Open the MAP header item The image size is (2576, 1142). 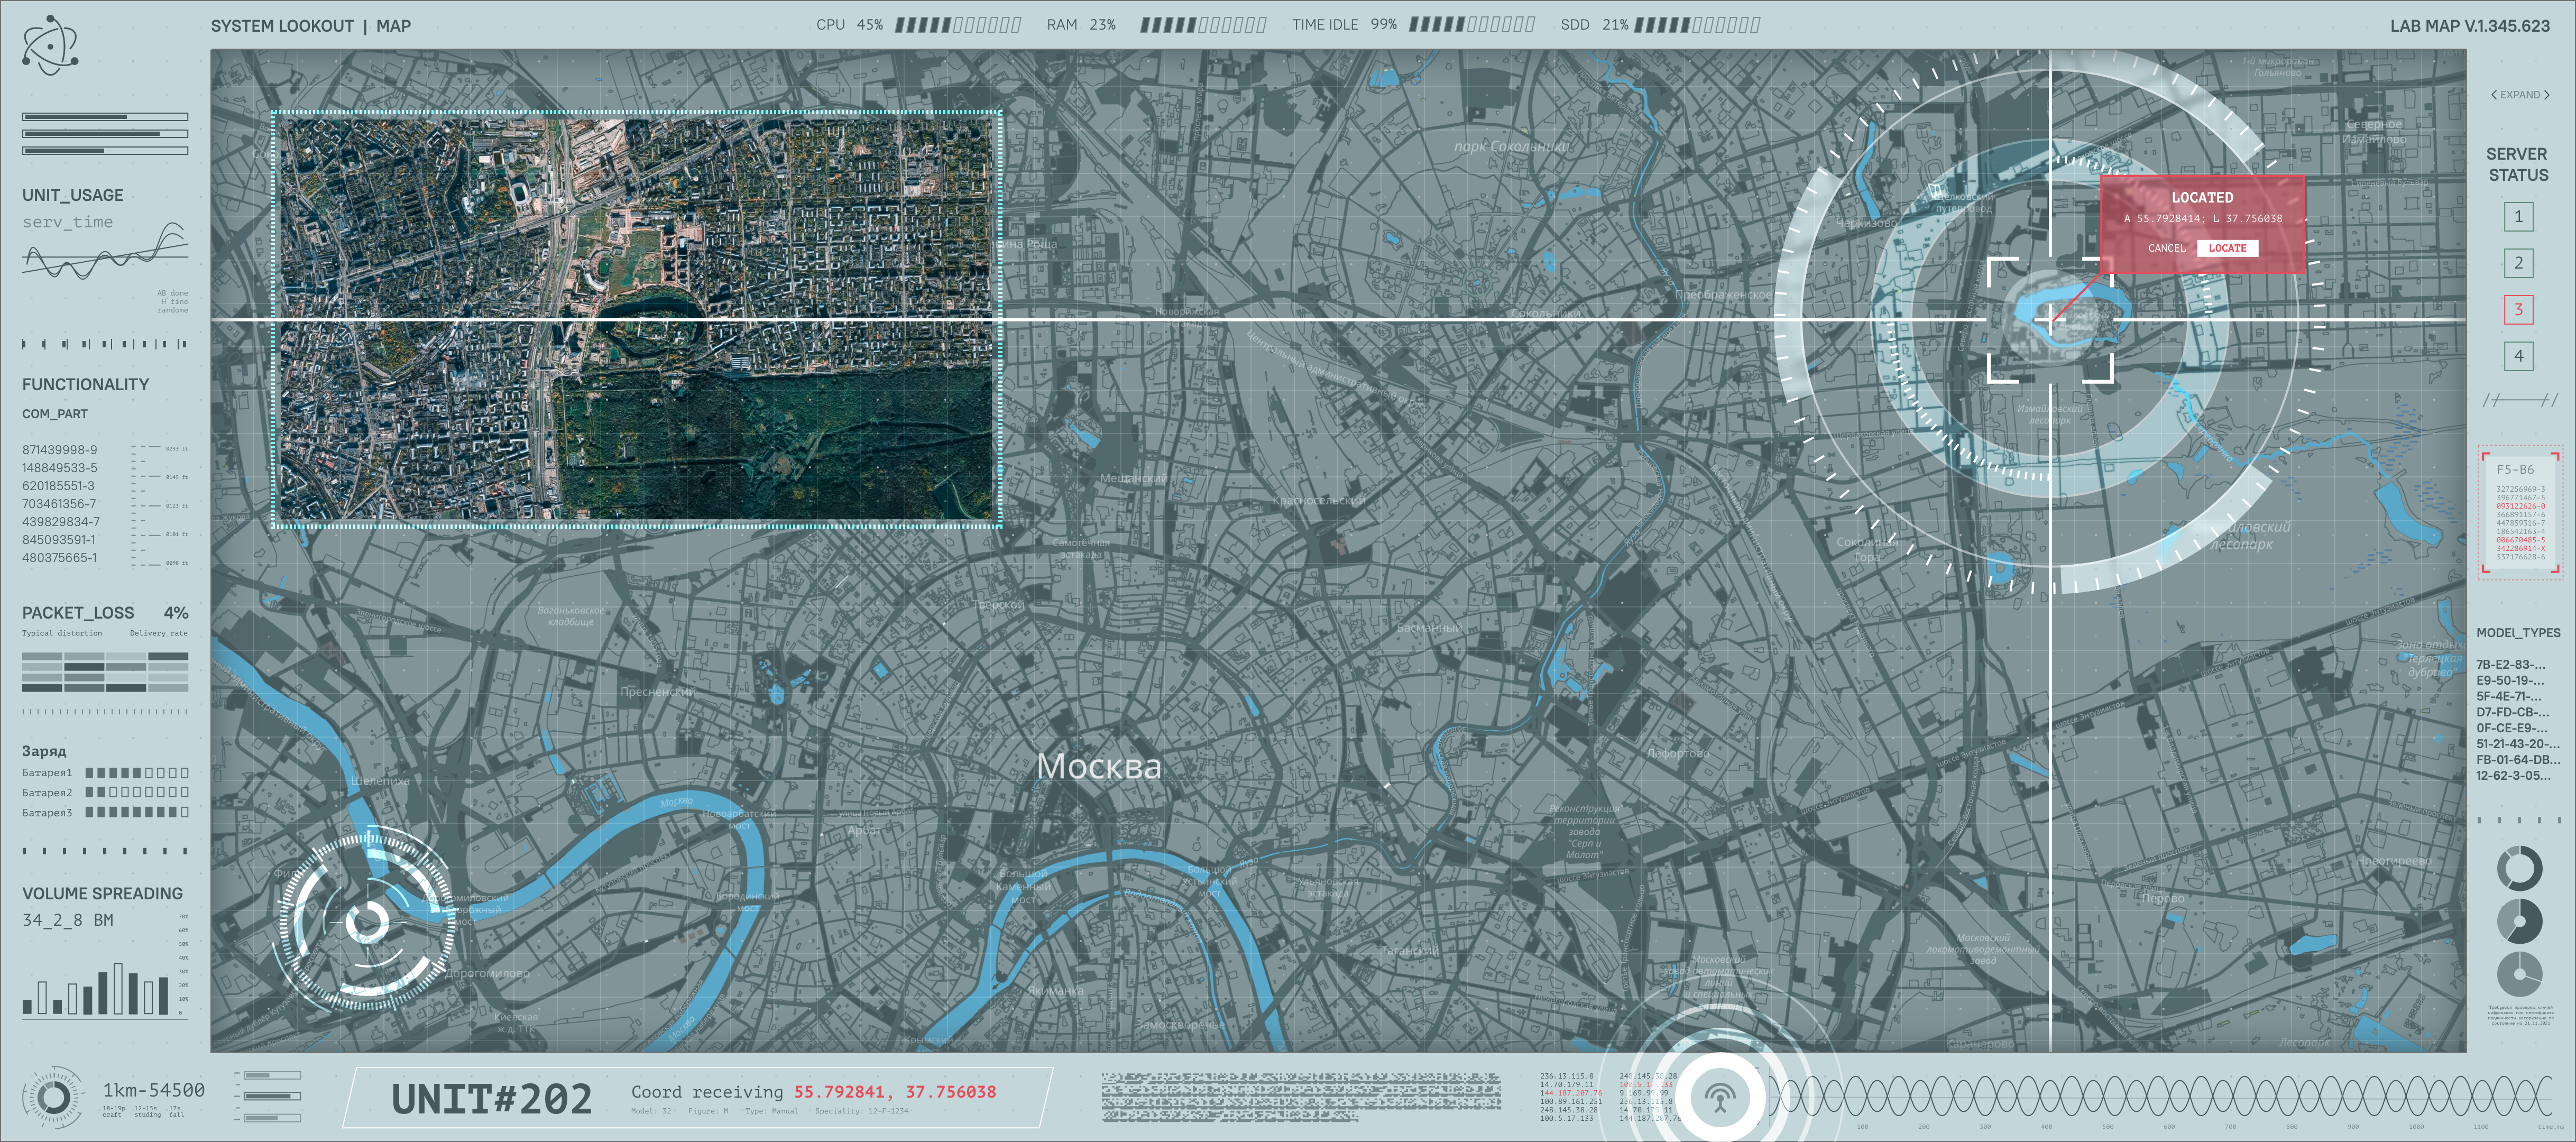393,26
